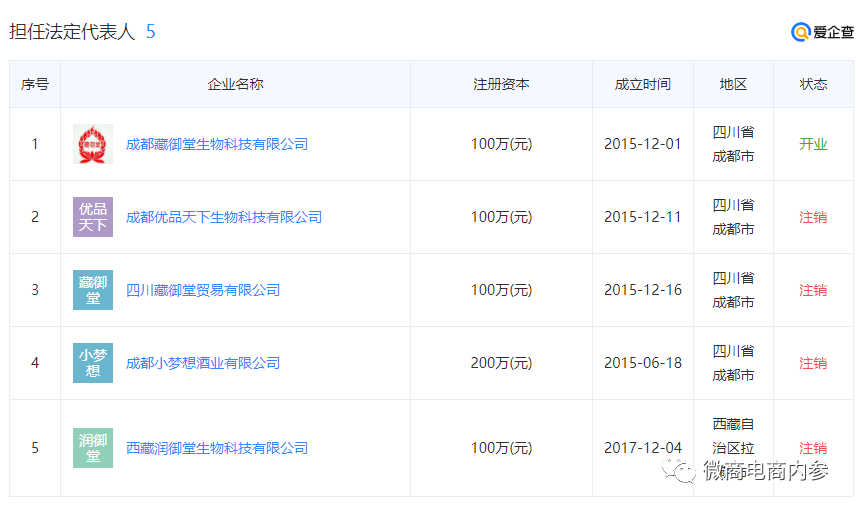Select the 注销 status of 成都小梦想酒业
The image size is (856, 508).
813,363
